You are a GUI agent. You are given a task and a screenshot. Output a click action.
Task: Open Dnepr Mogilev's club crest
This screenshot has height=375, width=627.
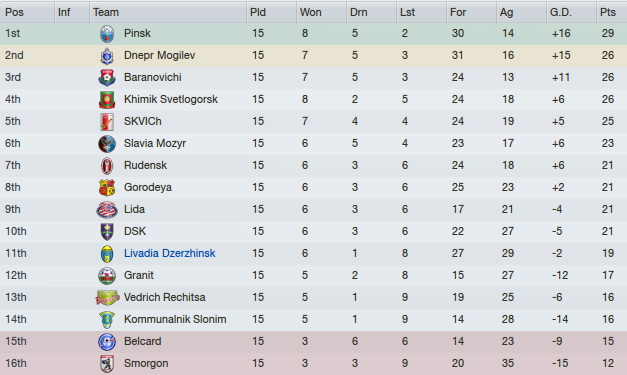[107, 56]
